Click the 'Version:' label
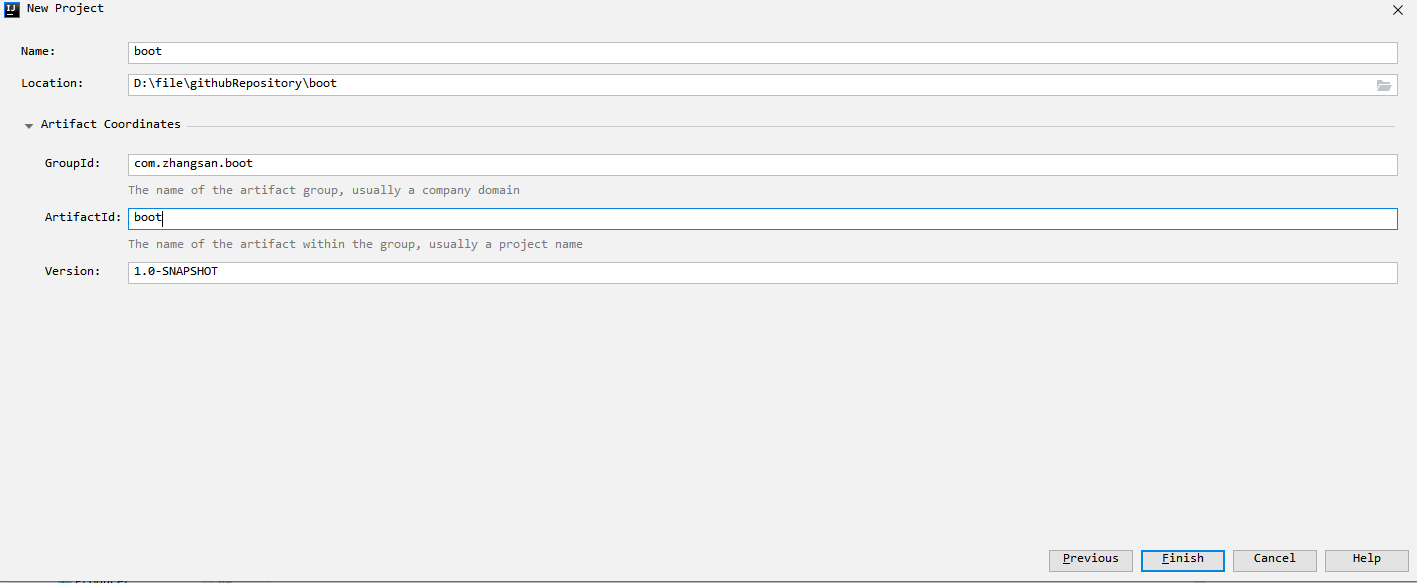Screen dimensions: 1417x583 pos(73,271)
